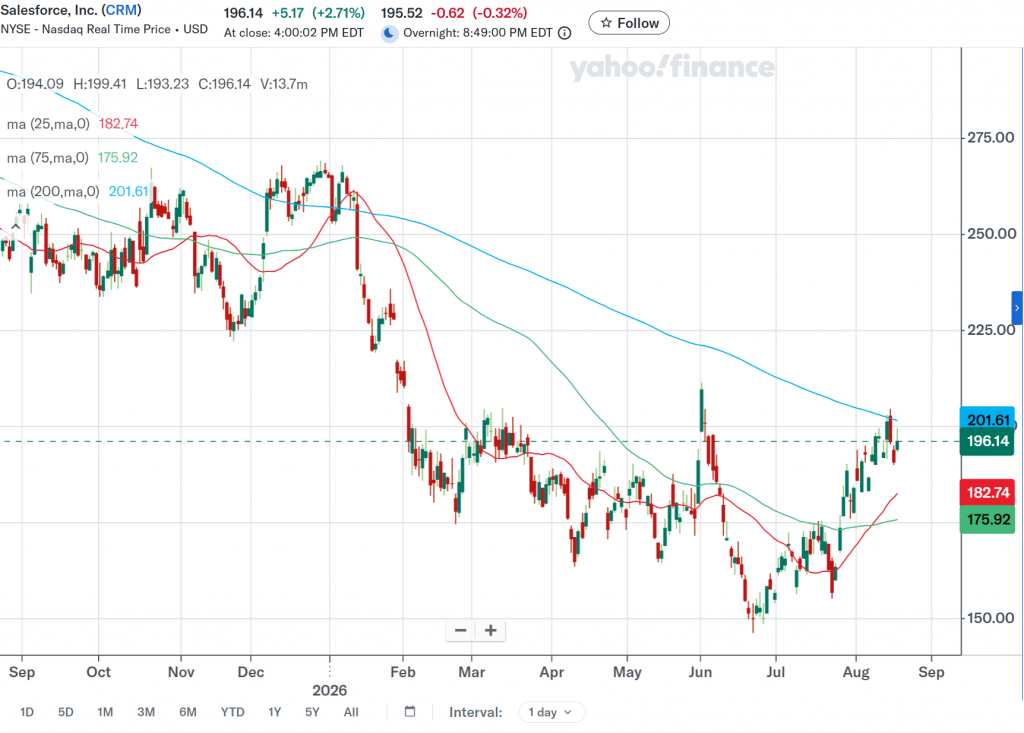Click the Sep label at axis start
Viewport: 1024px width, 733px height.
coord(22,672)
